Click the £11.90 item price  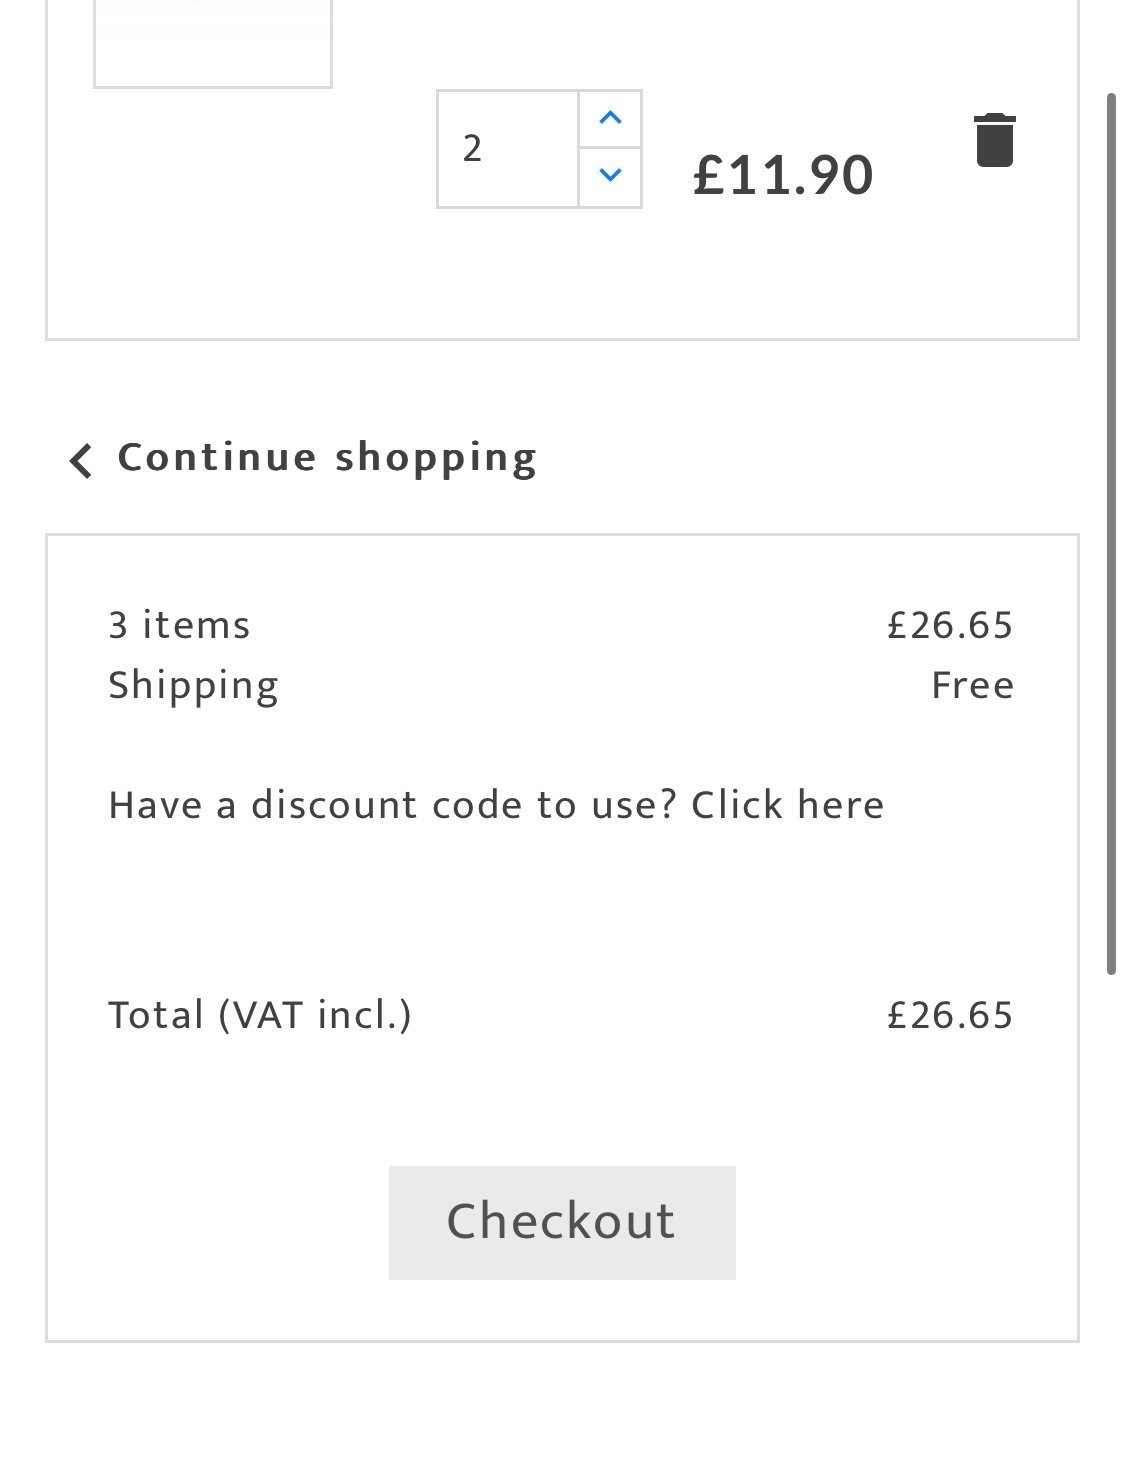pos(783,175)
